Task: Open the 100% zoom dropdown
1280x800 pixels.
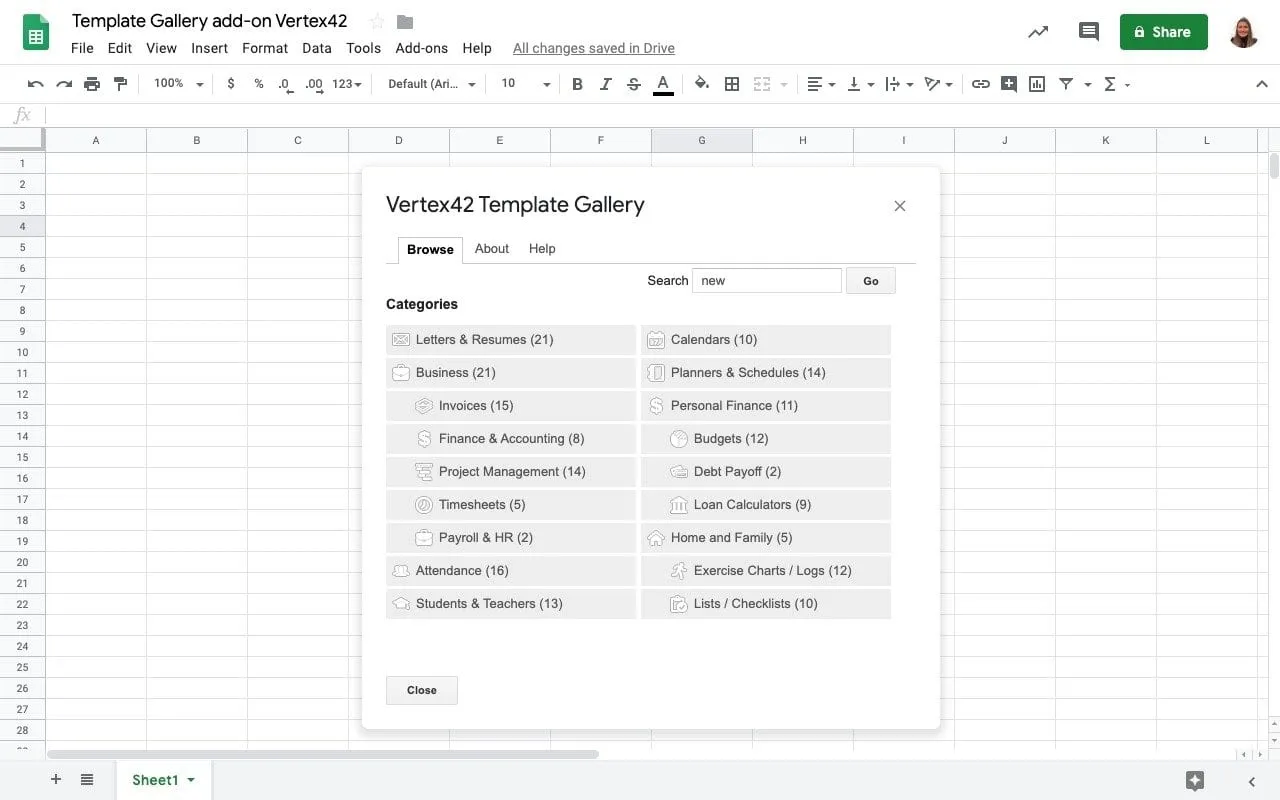Action: click(178, 84)
